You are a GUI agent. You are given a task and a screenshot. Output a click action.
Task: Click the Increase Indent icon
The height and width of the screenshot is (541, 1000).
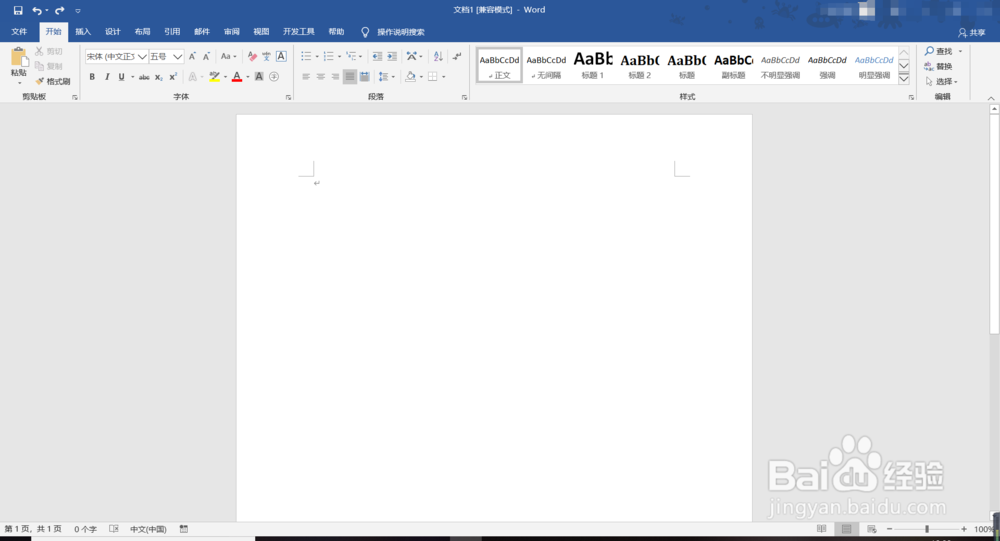(x=392, y=57)
